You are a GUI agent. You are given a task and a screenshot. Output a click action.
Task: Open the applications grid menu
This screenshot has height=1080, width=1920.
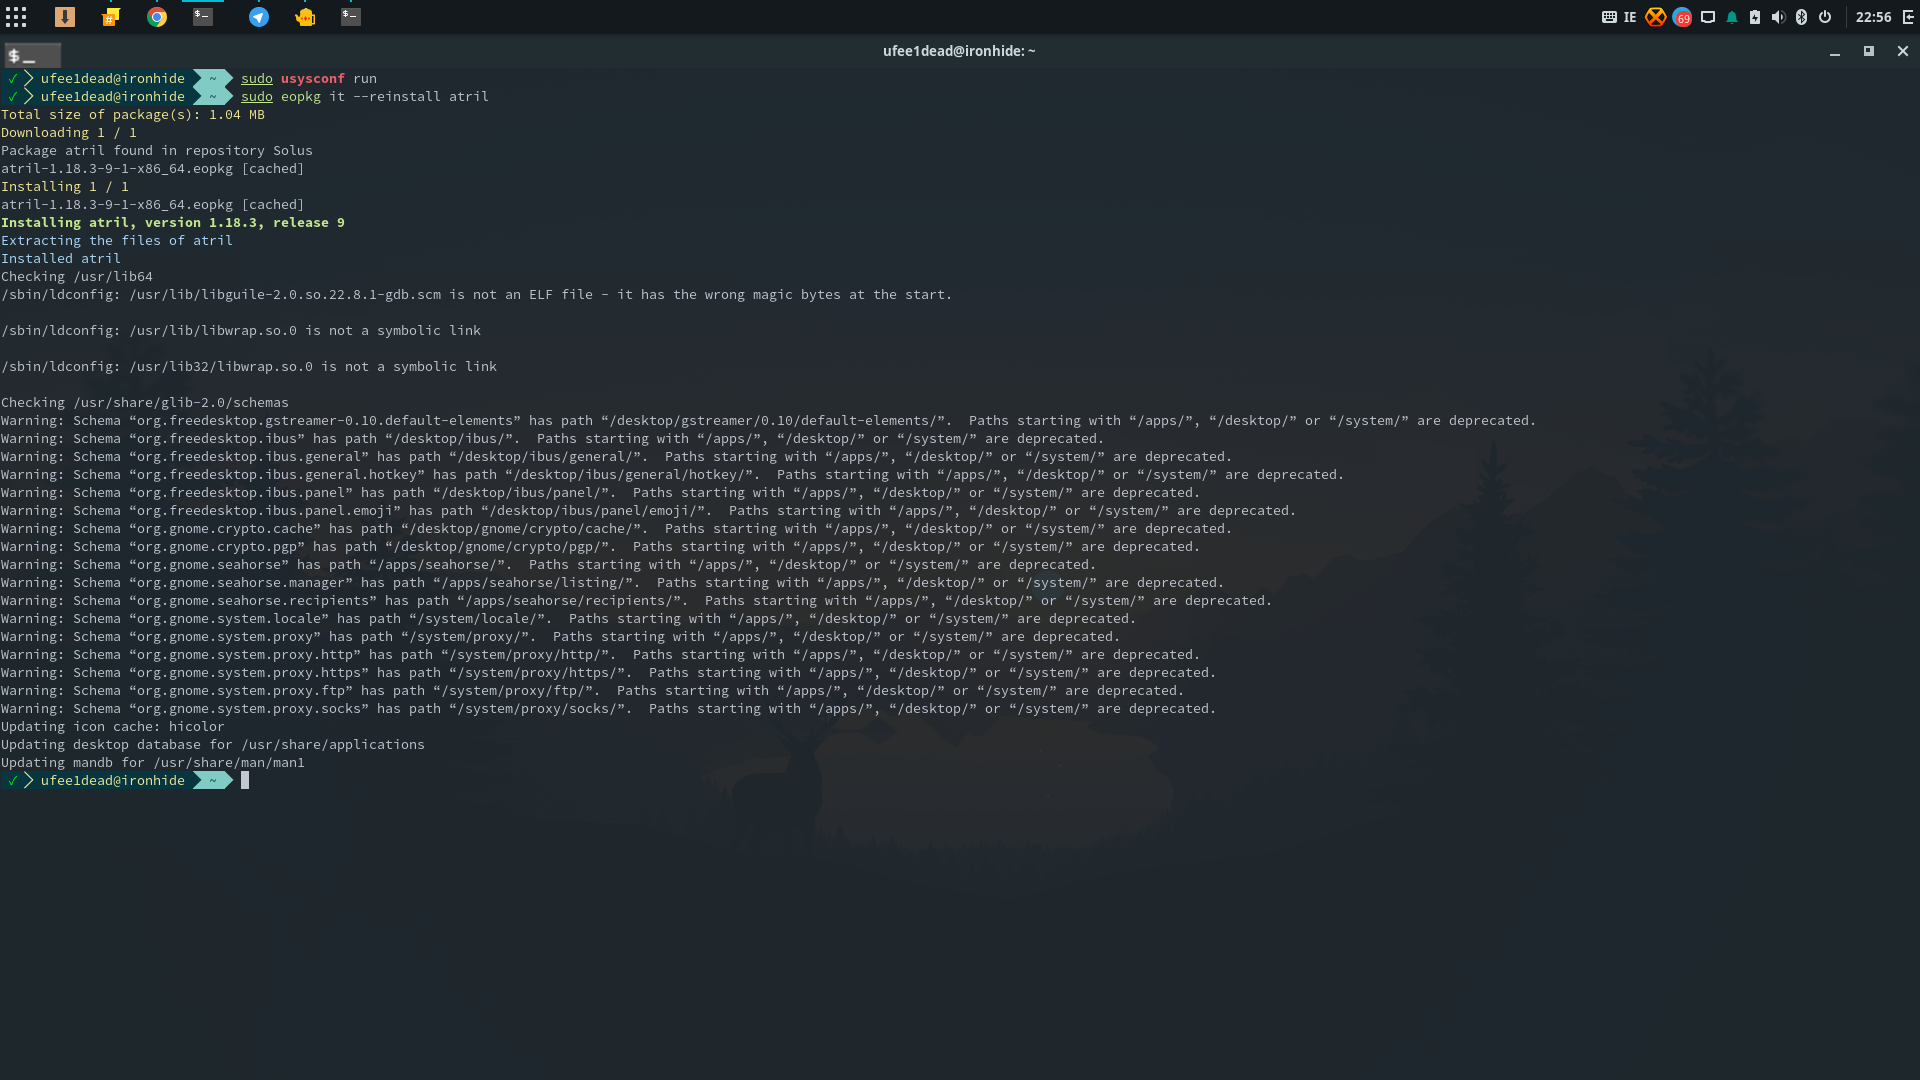pyautogui.click(x=16, y=17)
